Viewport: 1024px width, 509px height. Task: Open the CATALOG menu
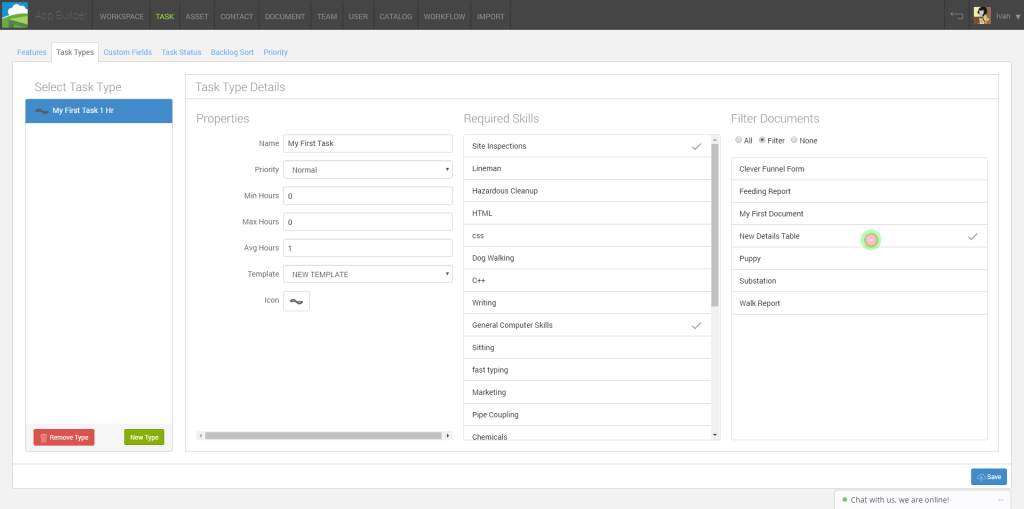pyautogui.click(x=396, y=16)
